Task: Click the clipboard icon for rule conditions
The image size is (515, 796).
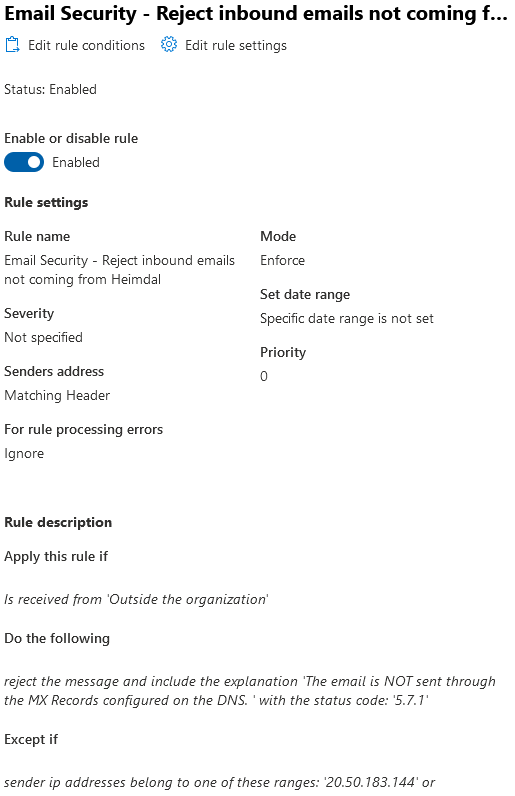Action: click(12, 45)
